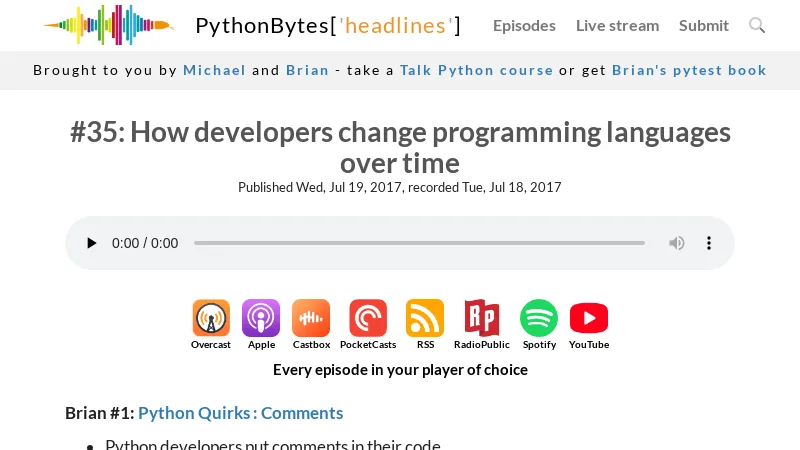The width and height of the screenshot is (800, 450).
Task: Open the Live stream page
Action: point(617,25)
